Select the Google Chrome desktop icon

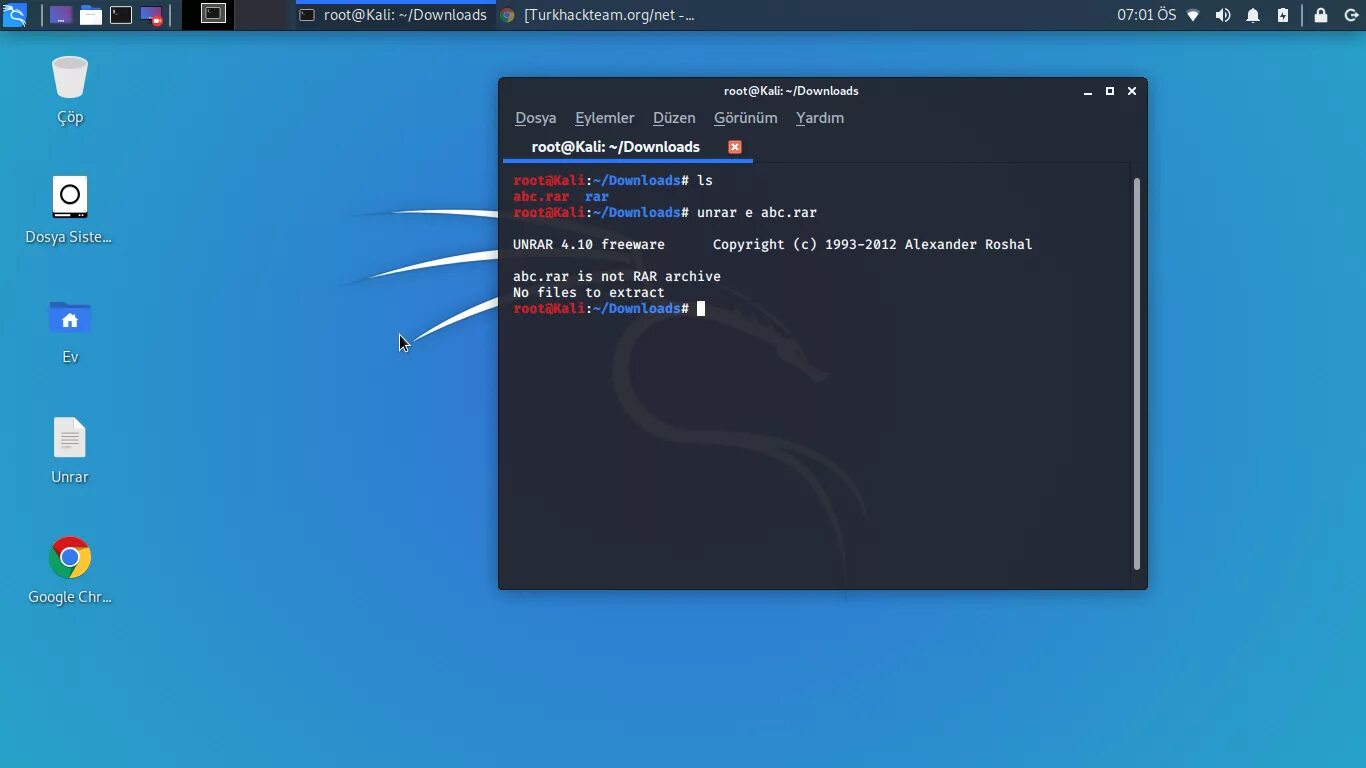70,570
